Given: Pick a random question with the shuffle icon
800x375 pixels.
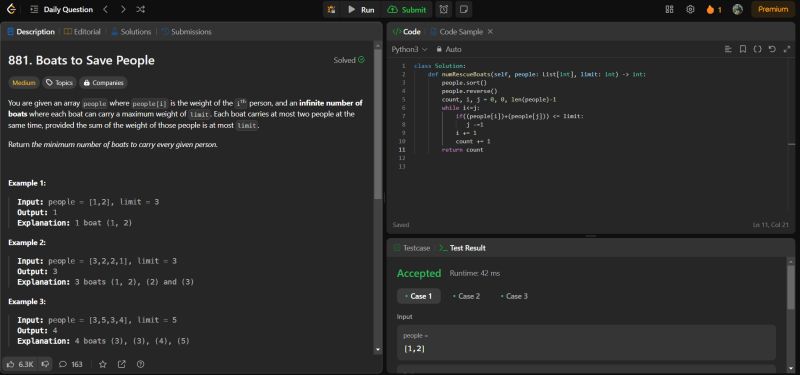Looking at the screenshot, I should [x=141, y=9].
